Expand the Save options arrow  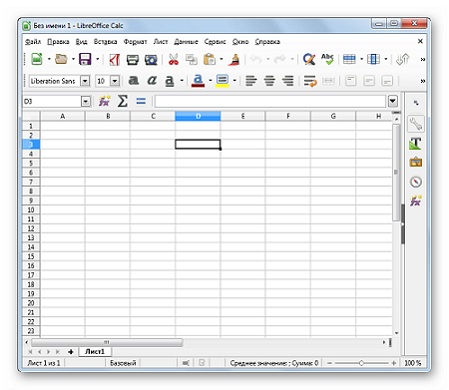pos(98,59)
